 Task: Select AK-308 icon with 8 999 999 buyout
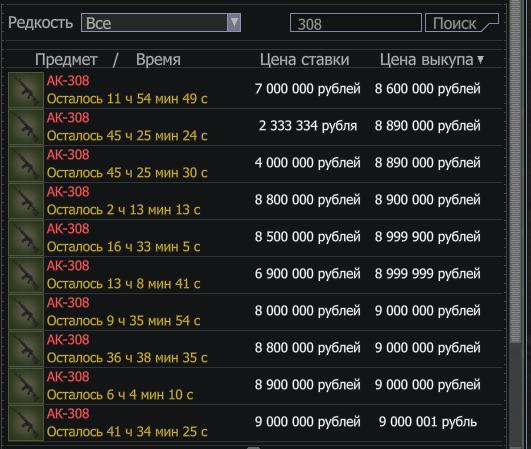click(26, 275)
